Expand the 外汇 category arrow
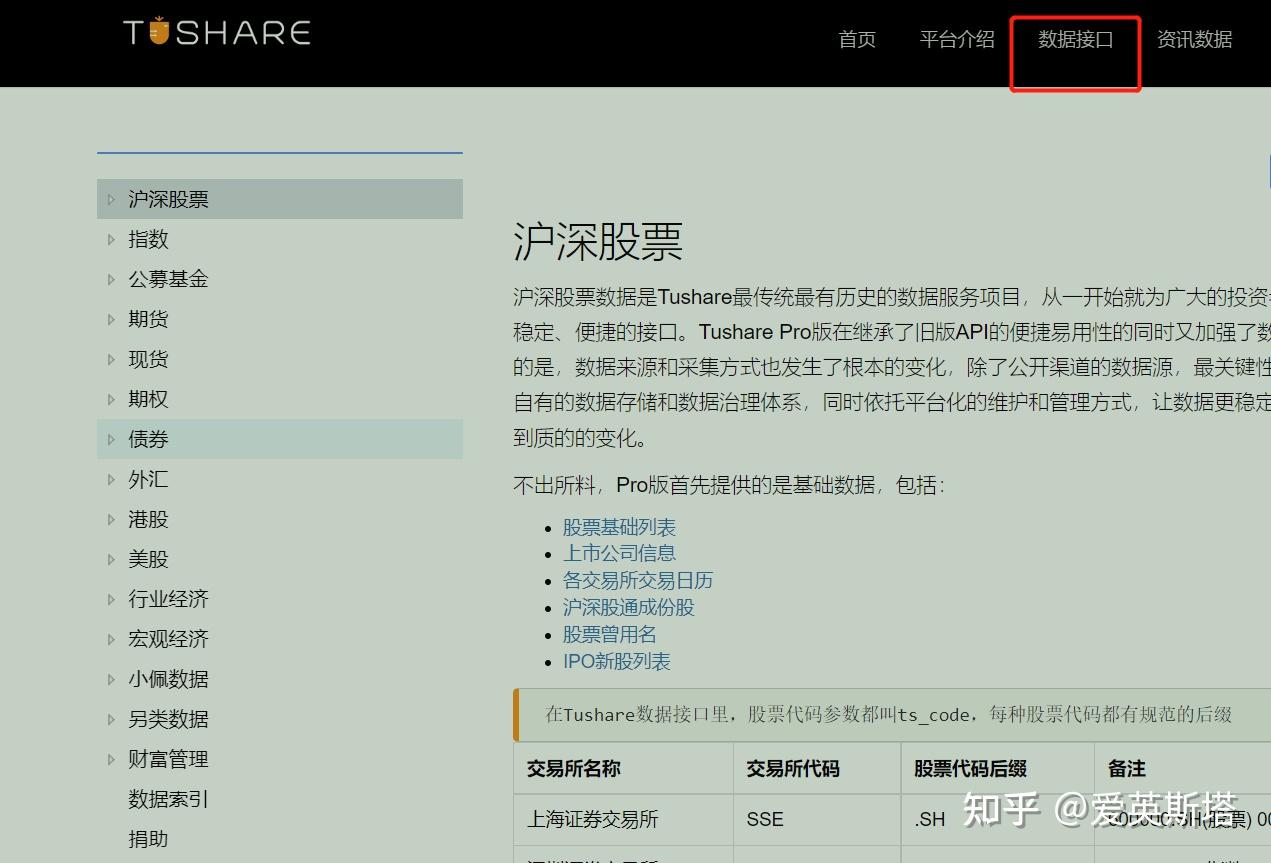This screenshot has width=1271, height=863. [x=111, y=479]
